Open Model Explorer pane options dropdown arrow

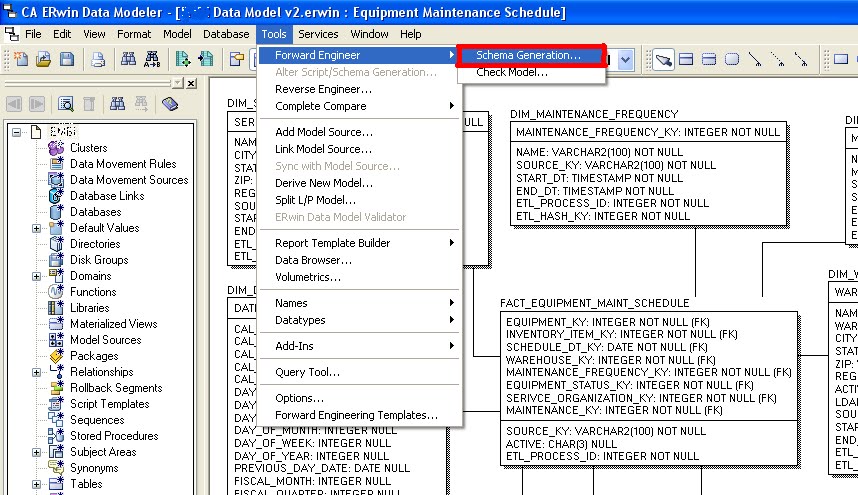178,83
